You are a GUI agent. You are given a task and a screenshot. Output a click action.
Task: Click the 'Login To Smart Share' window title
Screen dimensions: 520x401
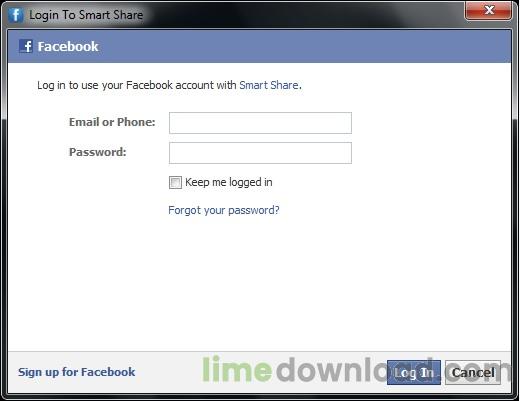click(86, 15)
